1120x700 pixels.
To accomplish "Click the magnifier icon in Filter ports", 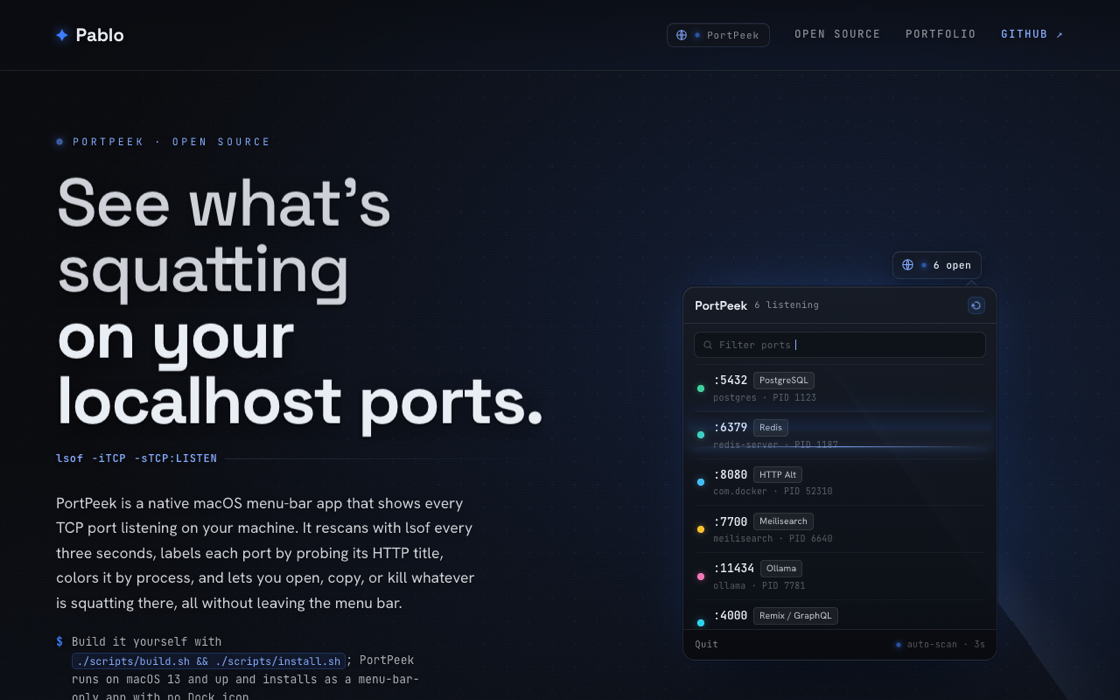I will click(707, 345).
